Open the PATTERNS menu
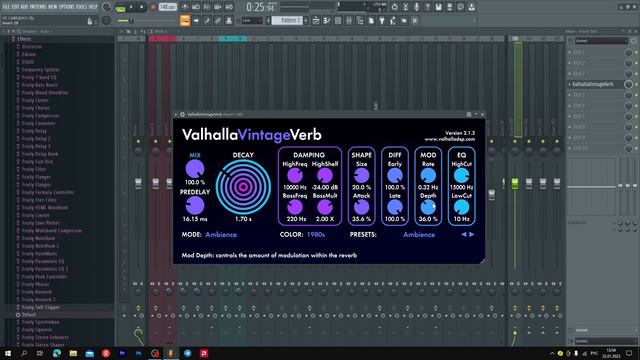640x360 pixels. coord(38,7)
